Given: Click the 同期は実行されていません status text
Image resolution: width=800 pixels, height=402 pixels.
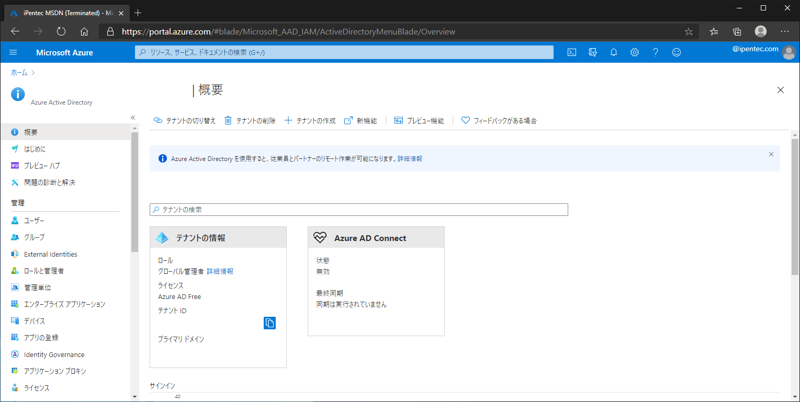Looking at the screenshot, I should point(352,305).
